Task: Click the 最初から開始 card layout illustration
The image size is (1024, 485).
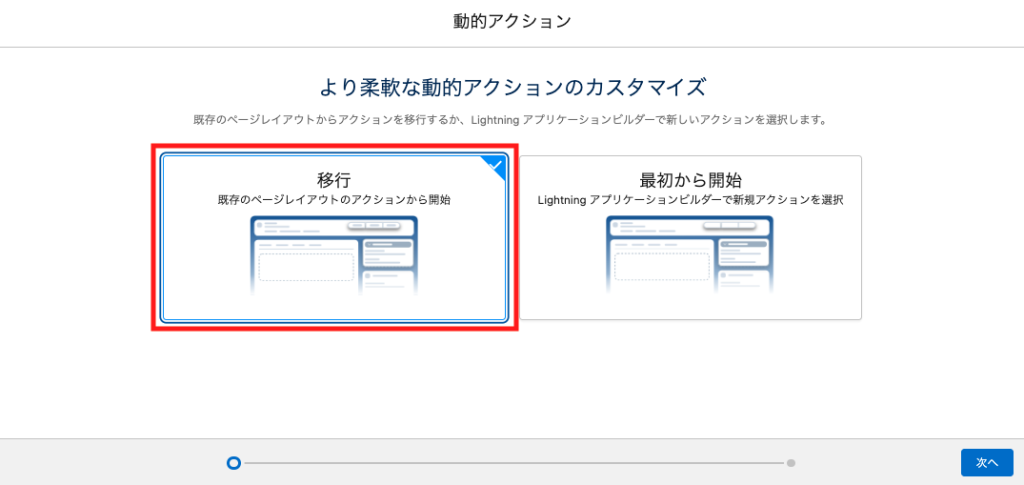Action: tap(690, 257)
